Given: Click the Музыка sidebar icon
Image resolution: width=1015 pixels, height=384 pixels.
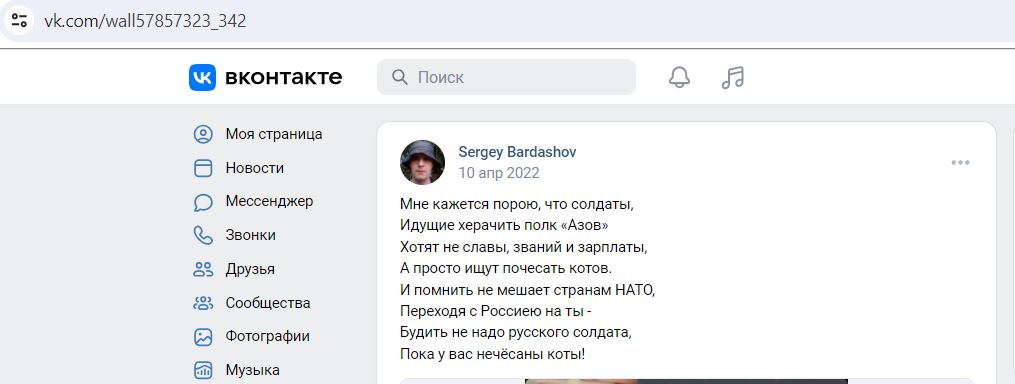Looking at the screenshot, I should coord(203,370).
